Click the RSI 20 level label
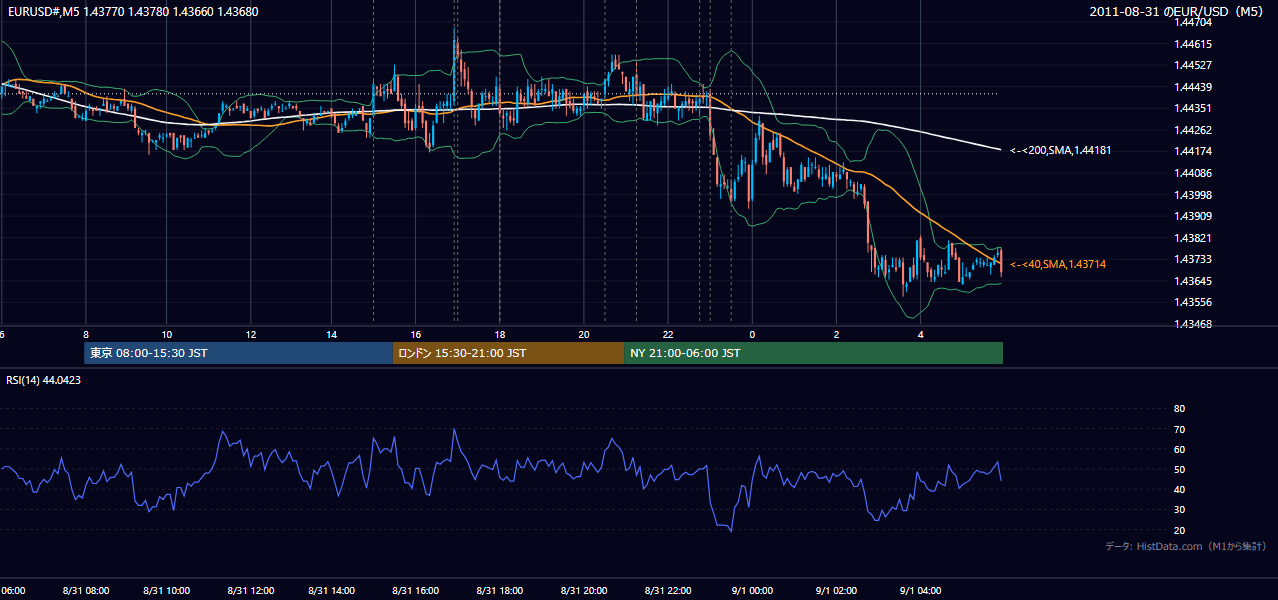 [1179, 530]
